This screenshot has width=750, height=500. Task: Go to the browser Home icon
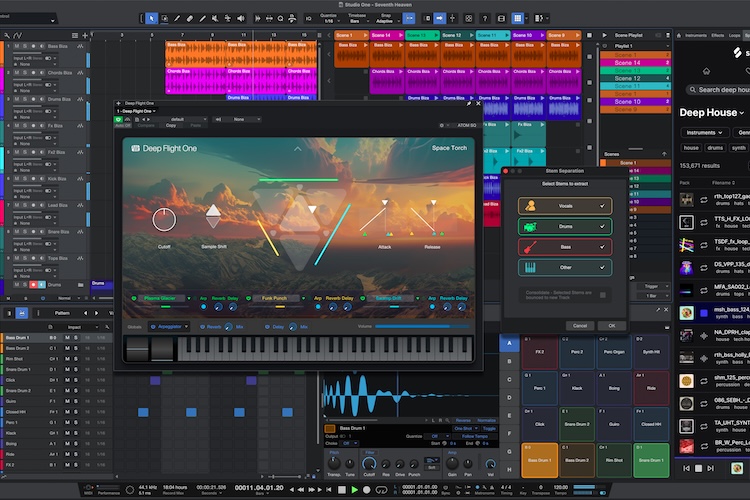[x=706, y=71]
